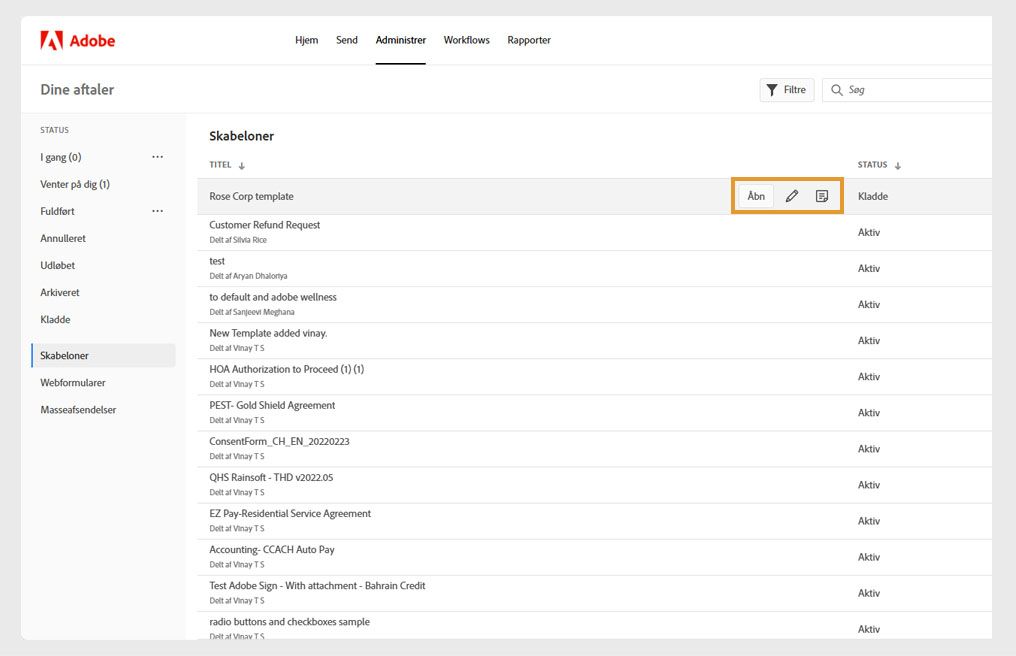
Task: Sort by the STATUS column arrow
Action: tap(897, 166)
